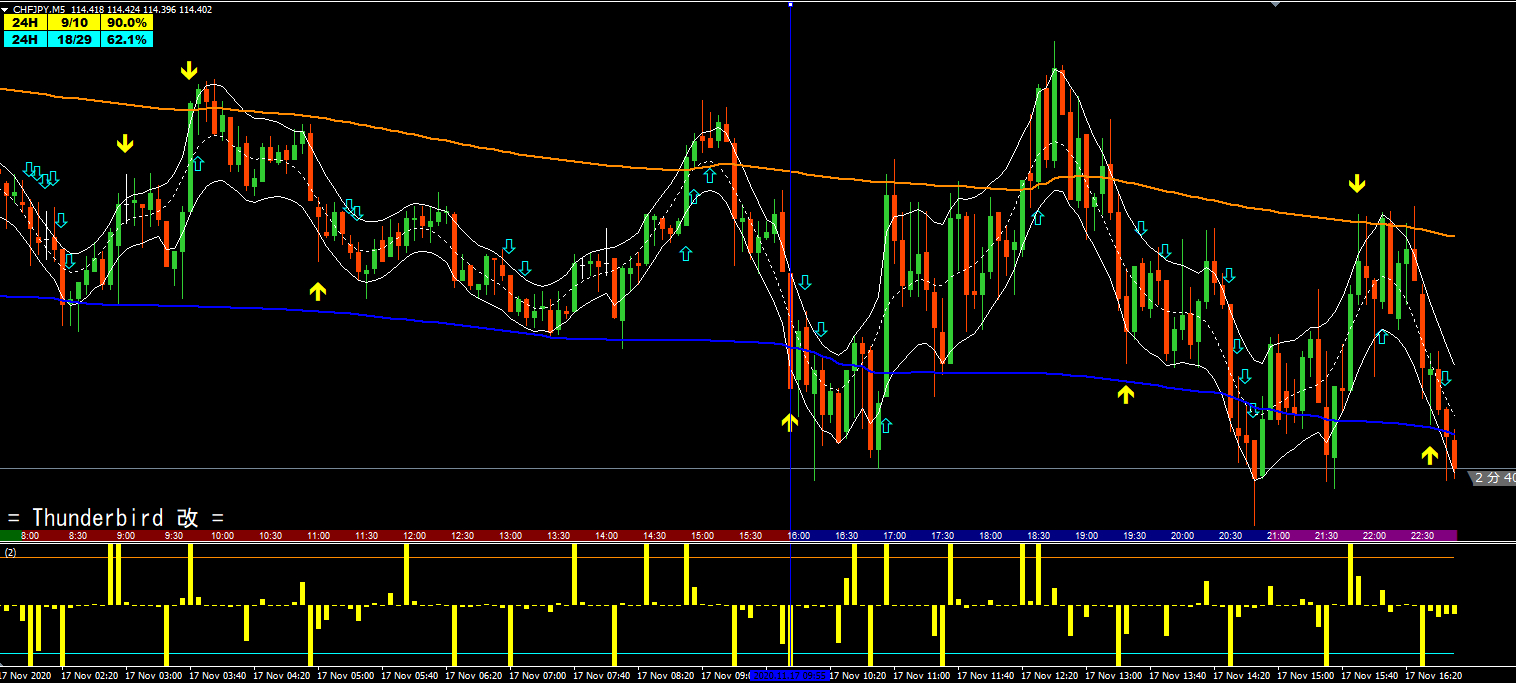Click the '17 Nov 02:20' time axis label
Screen dimensions: 1516x683
coord(92,675)
